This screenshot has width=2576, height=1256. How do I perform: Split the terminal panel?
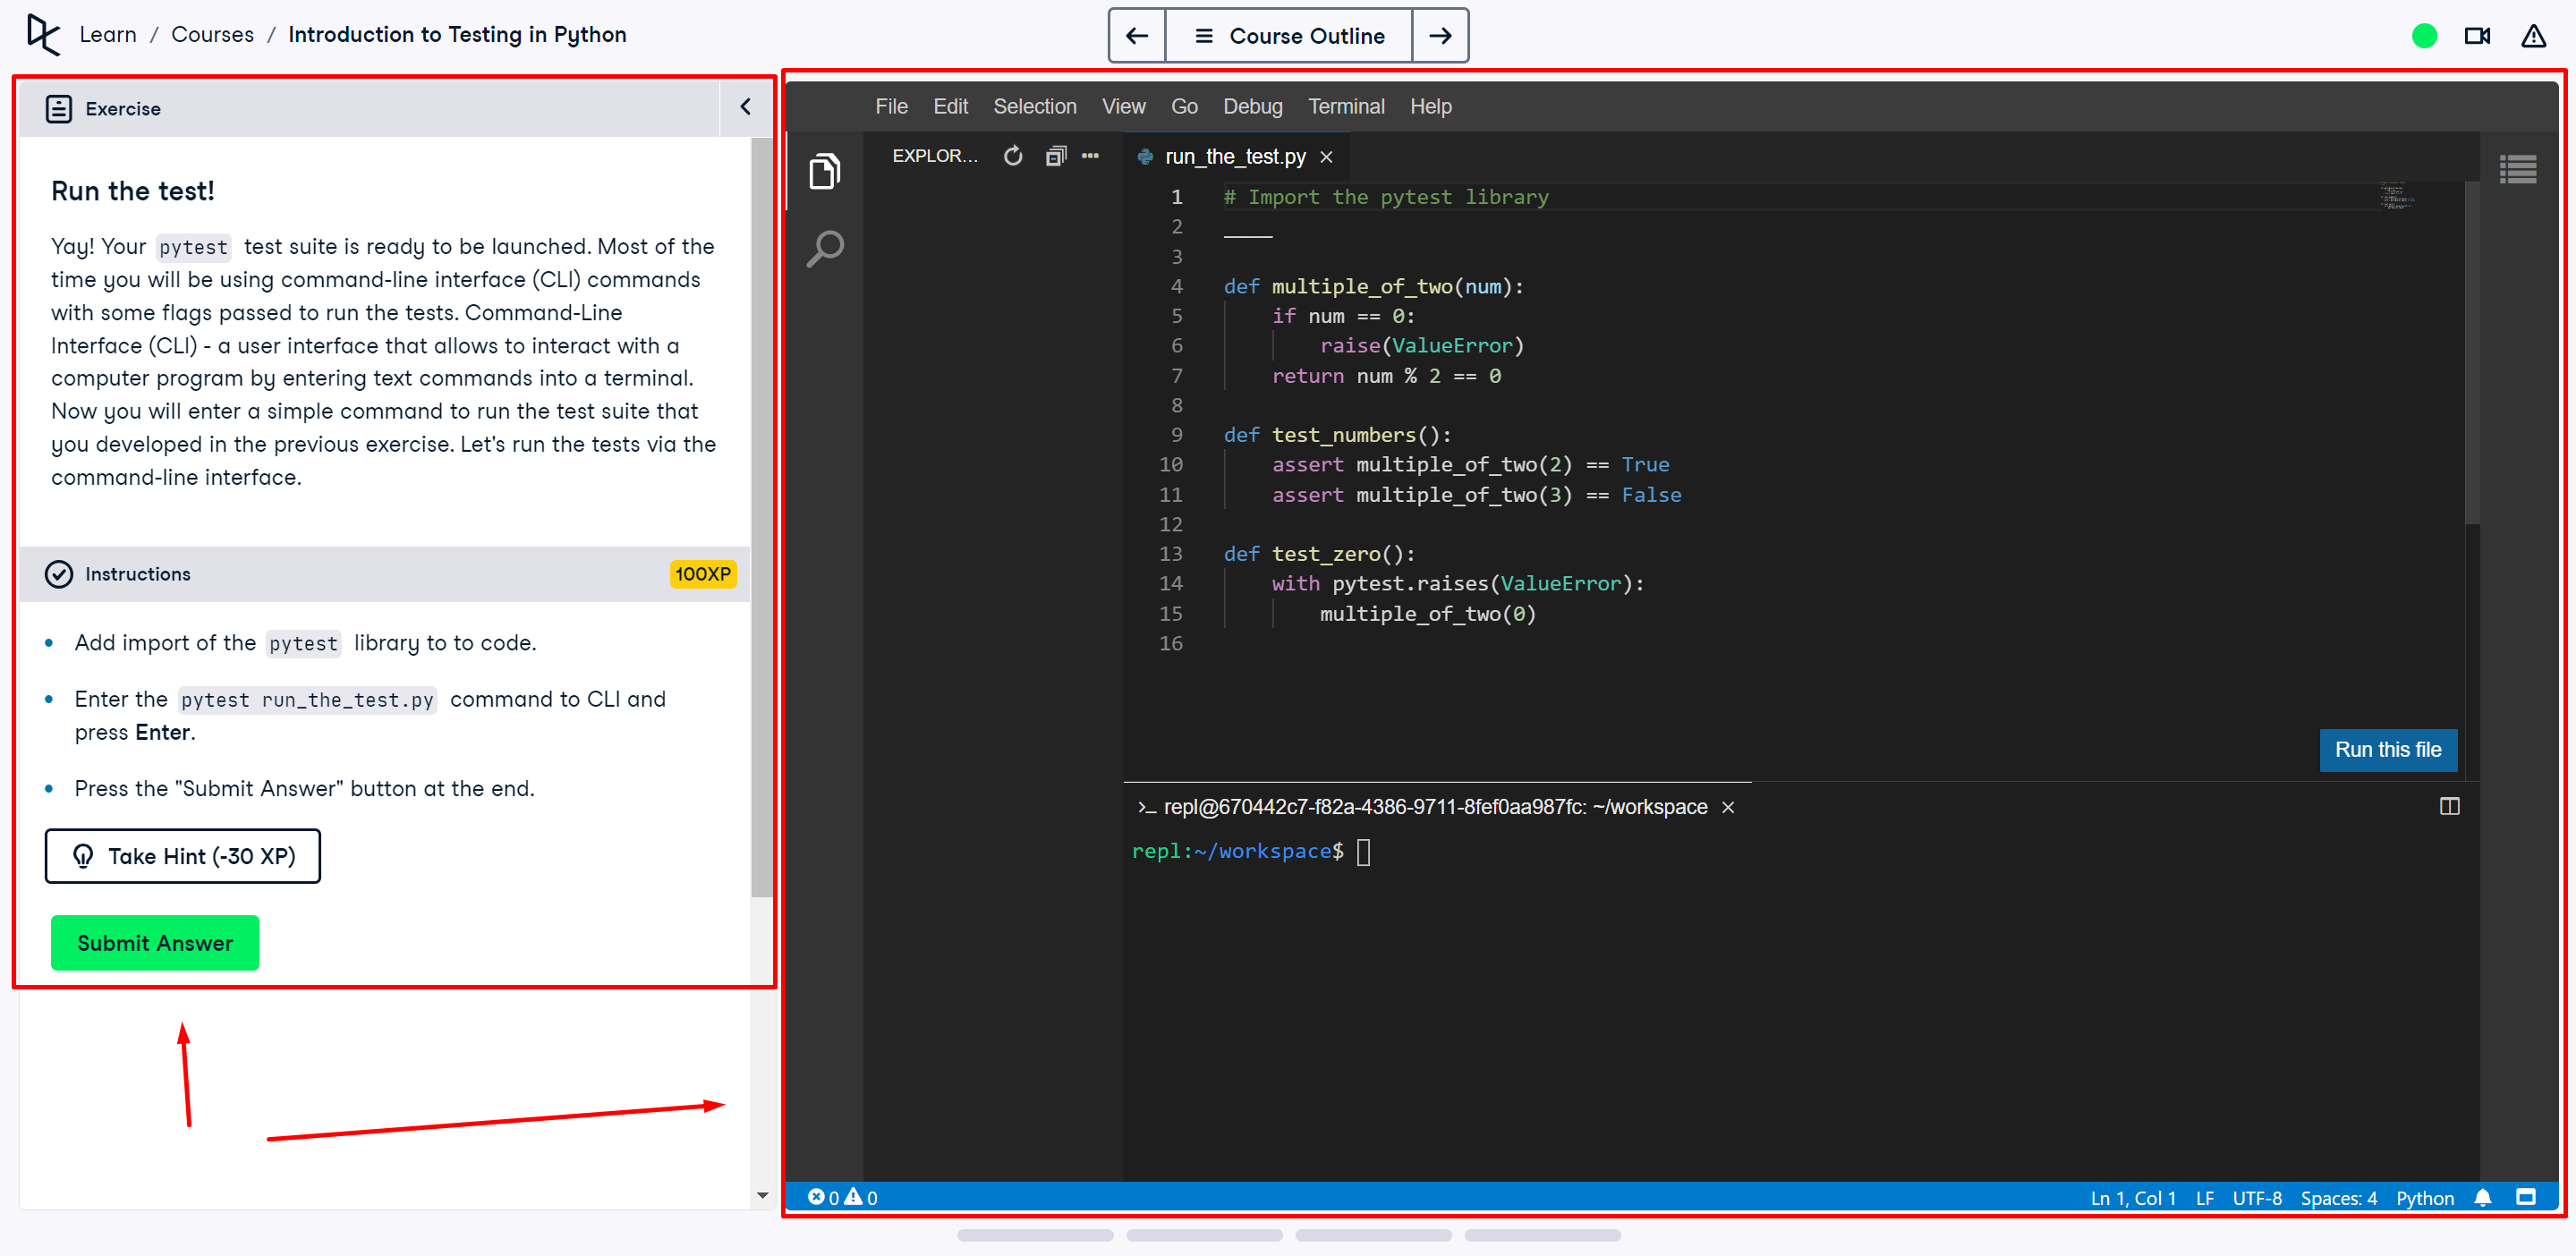[2449, 806]
